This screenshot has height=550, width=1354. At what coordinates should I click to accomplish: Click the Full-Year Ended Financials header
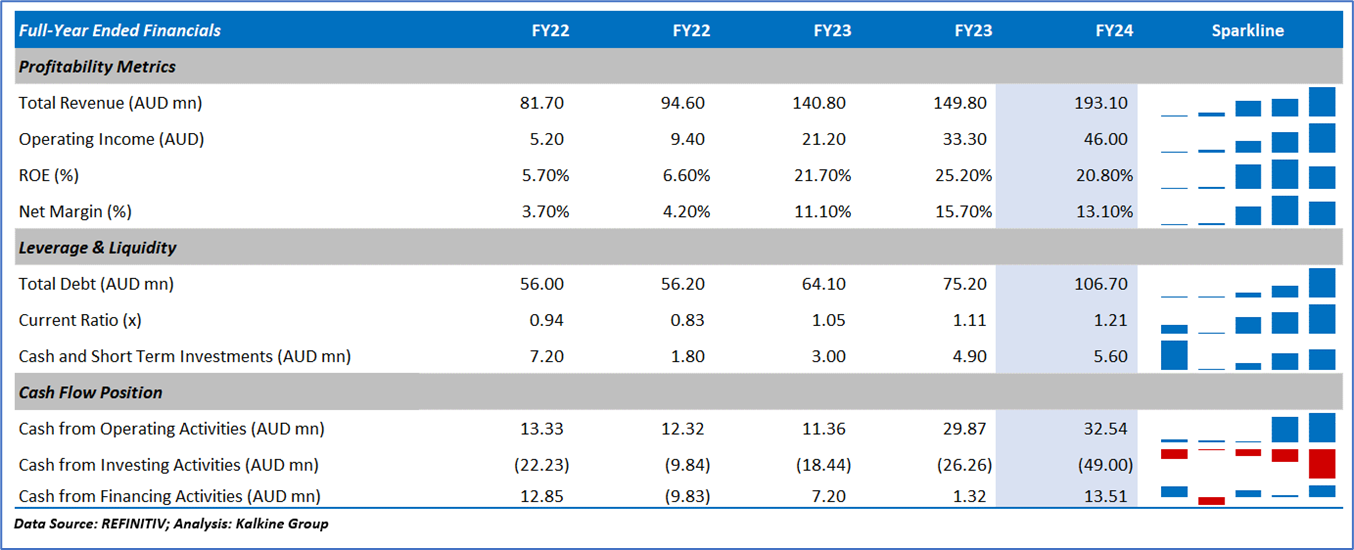(120, 30)
